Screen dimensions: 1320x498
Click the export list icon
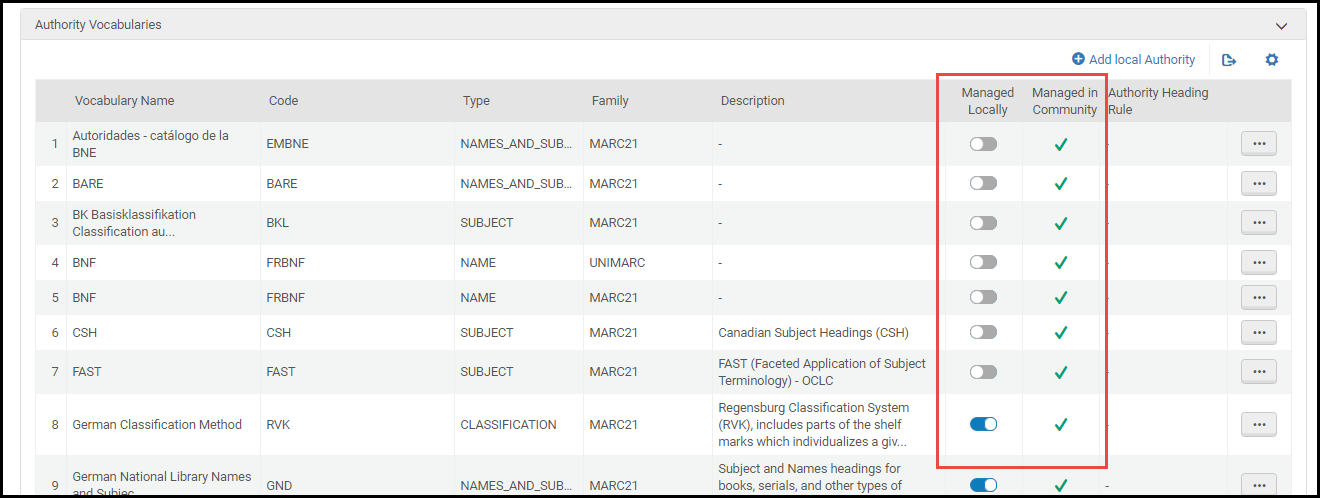[1229, 60]
